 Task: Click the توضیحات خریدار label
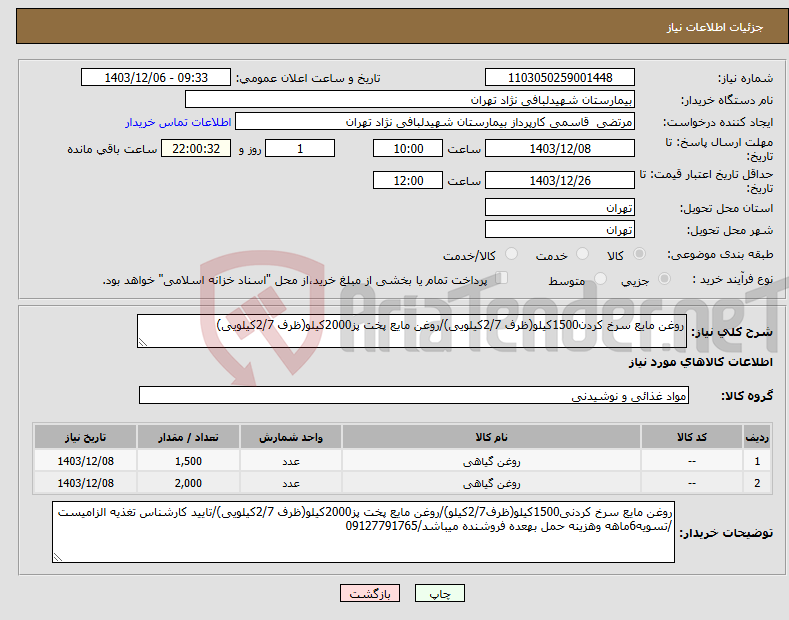[x=727, y=533]
